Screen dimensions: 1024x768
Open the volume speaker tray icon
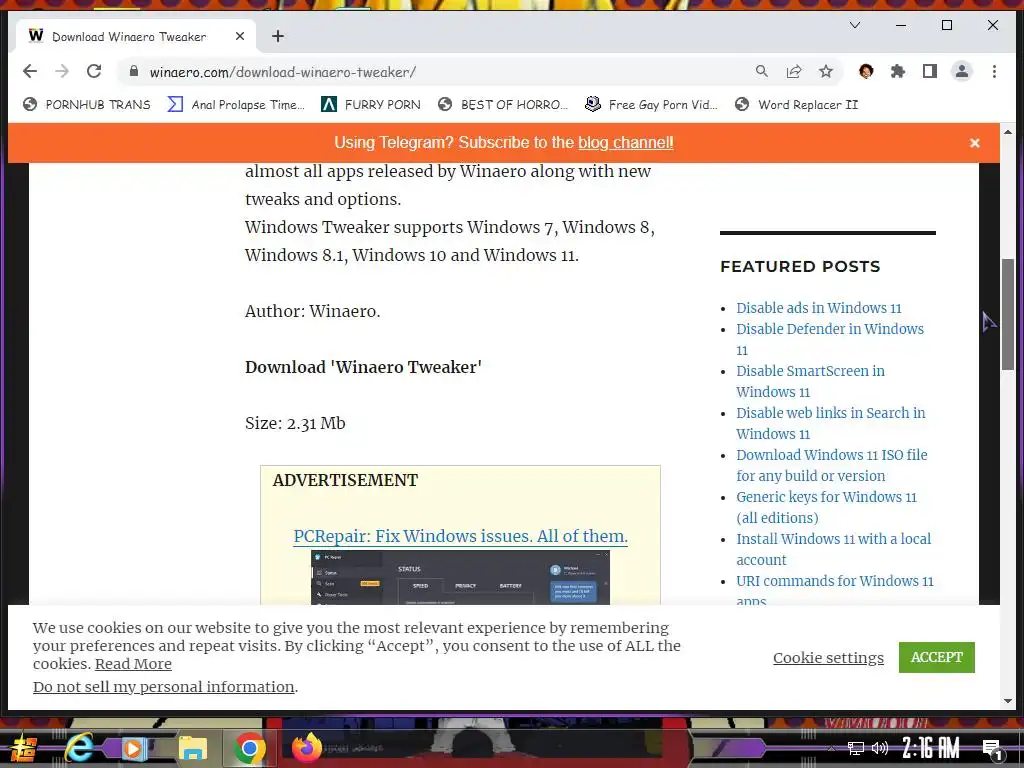coord(880,748)
